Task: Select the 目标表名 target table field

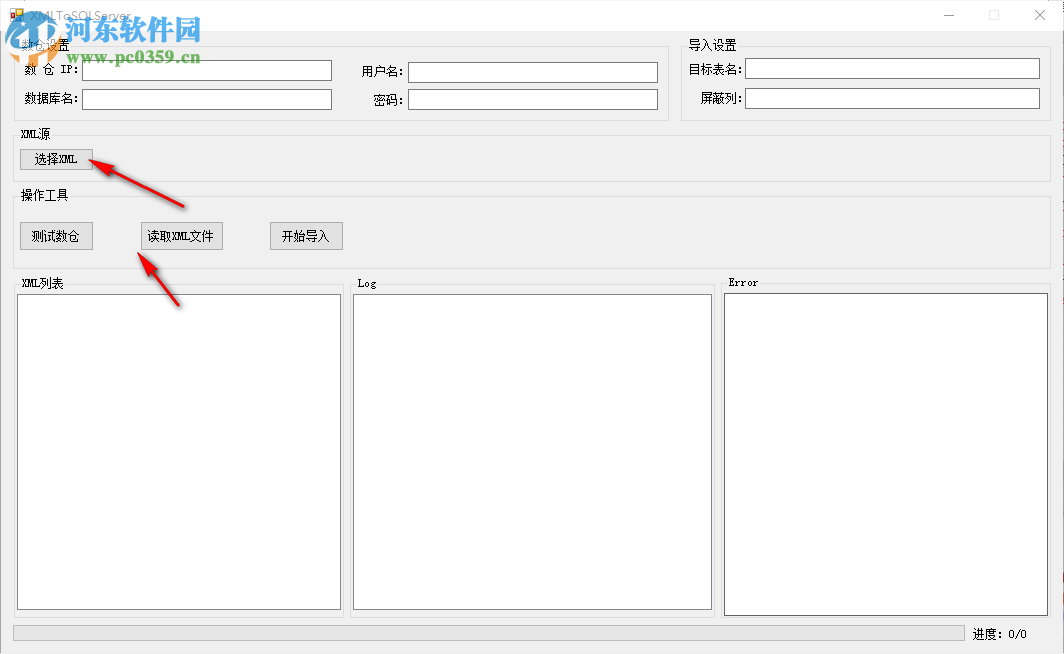Action: (x=891, y=67)
